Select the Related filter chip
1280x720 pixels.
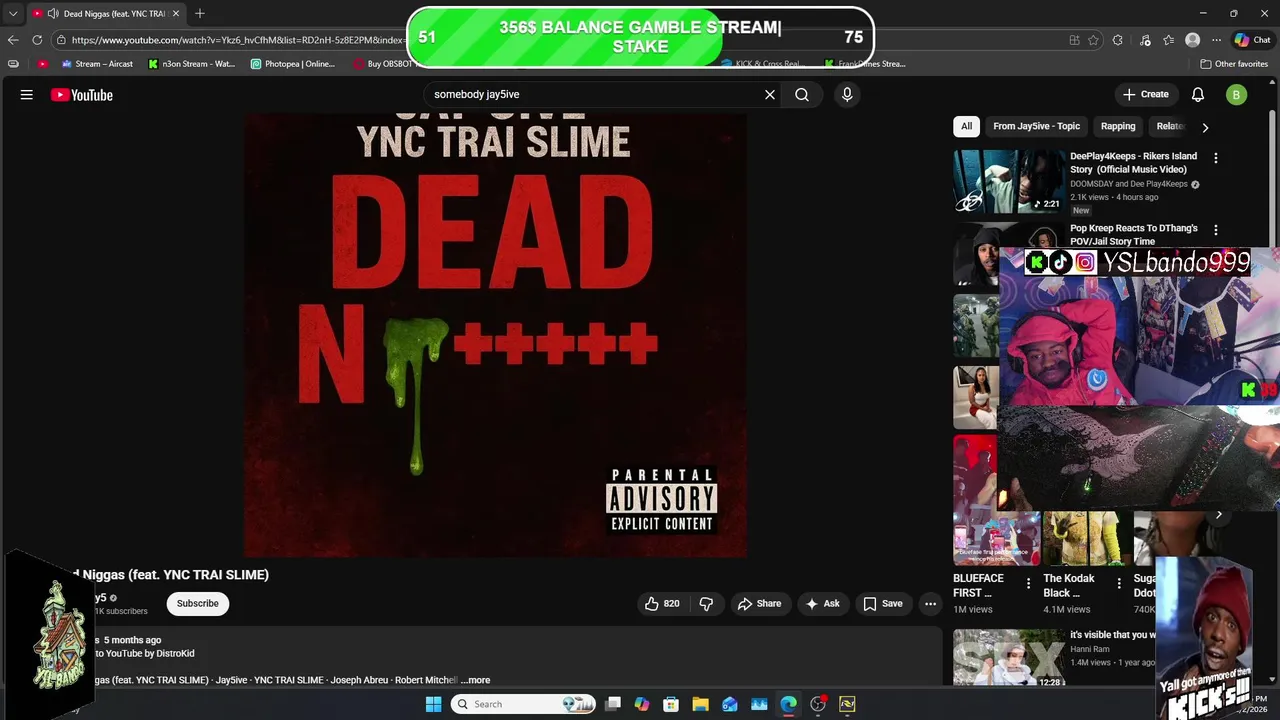(1170, 126)
